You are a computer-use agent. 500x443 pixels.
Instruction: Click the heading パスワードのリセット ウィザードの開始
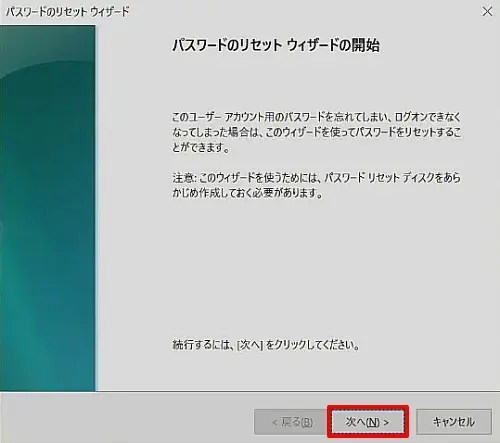276,45
